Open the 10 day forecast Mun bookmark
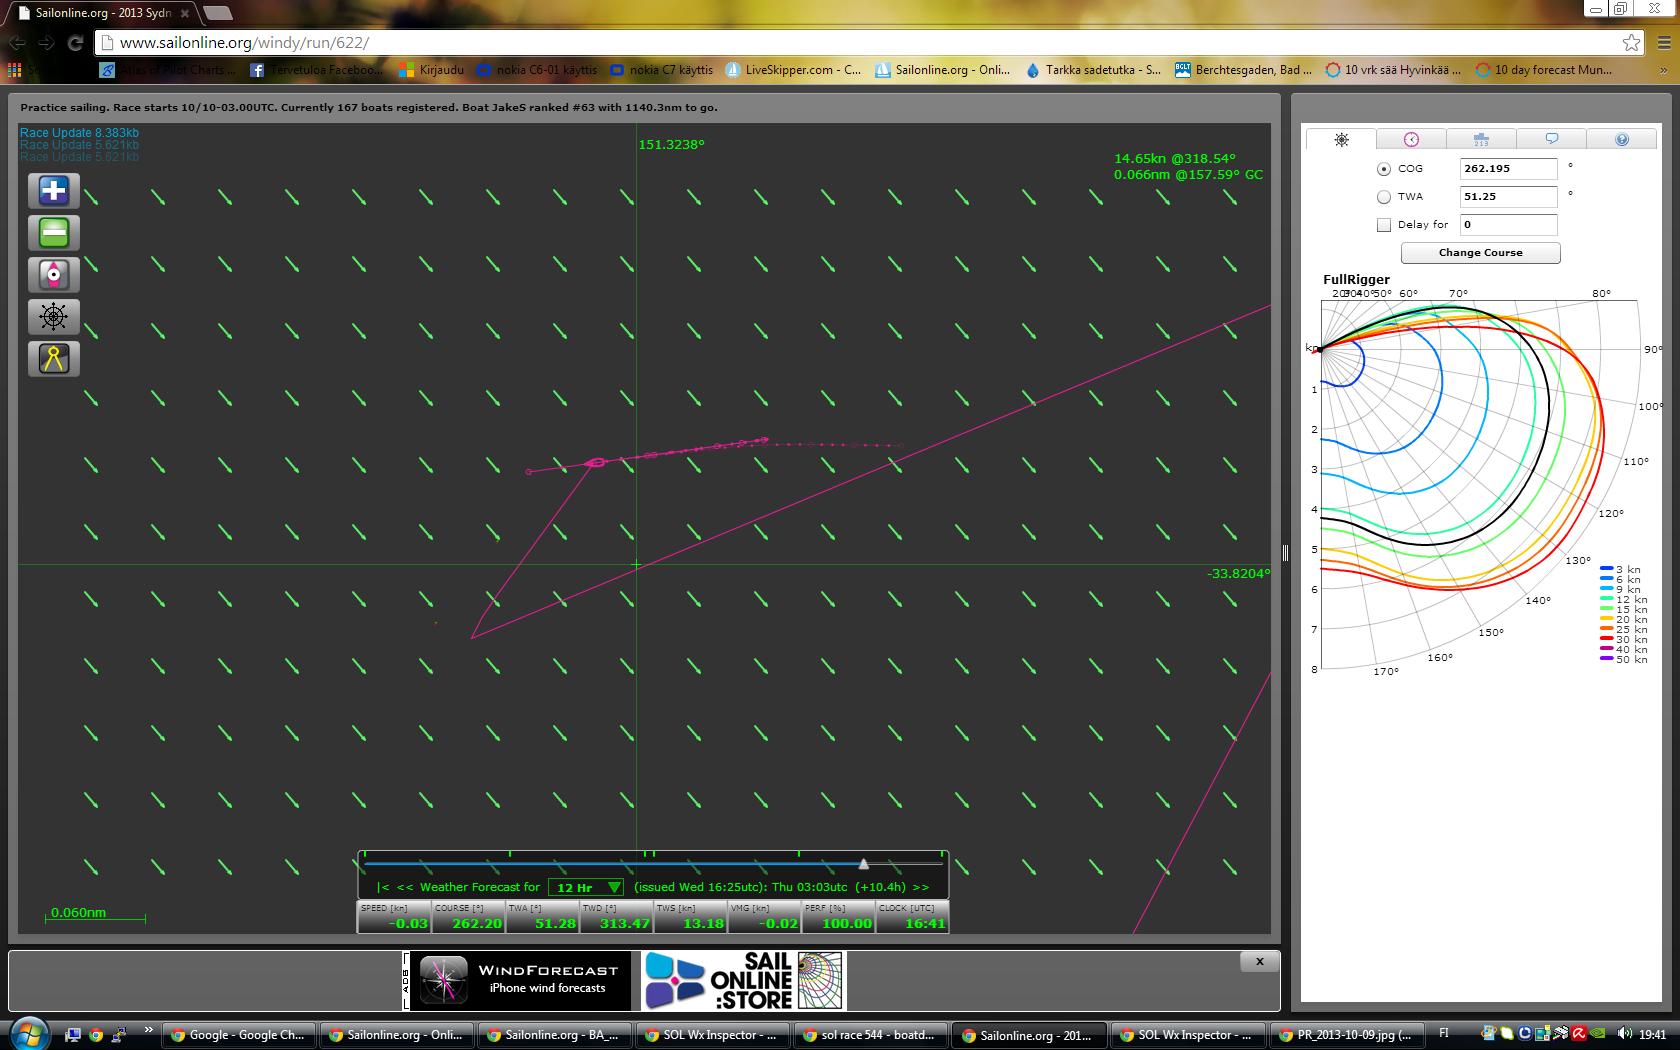Image resolution: width=1680 pixels, height=1050 pixels. click(x=1544, y=70)
